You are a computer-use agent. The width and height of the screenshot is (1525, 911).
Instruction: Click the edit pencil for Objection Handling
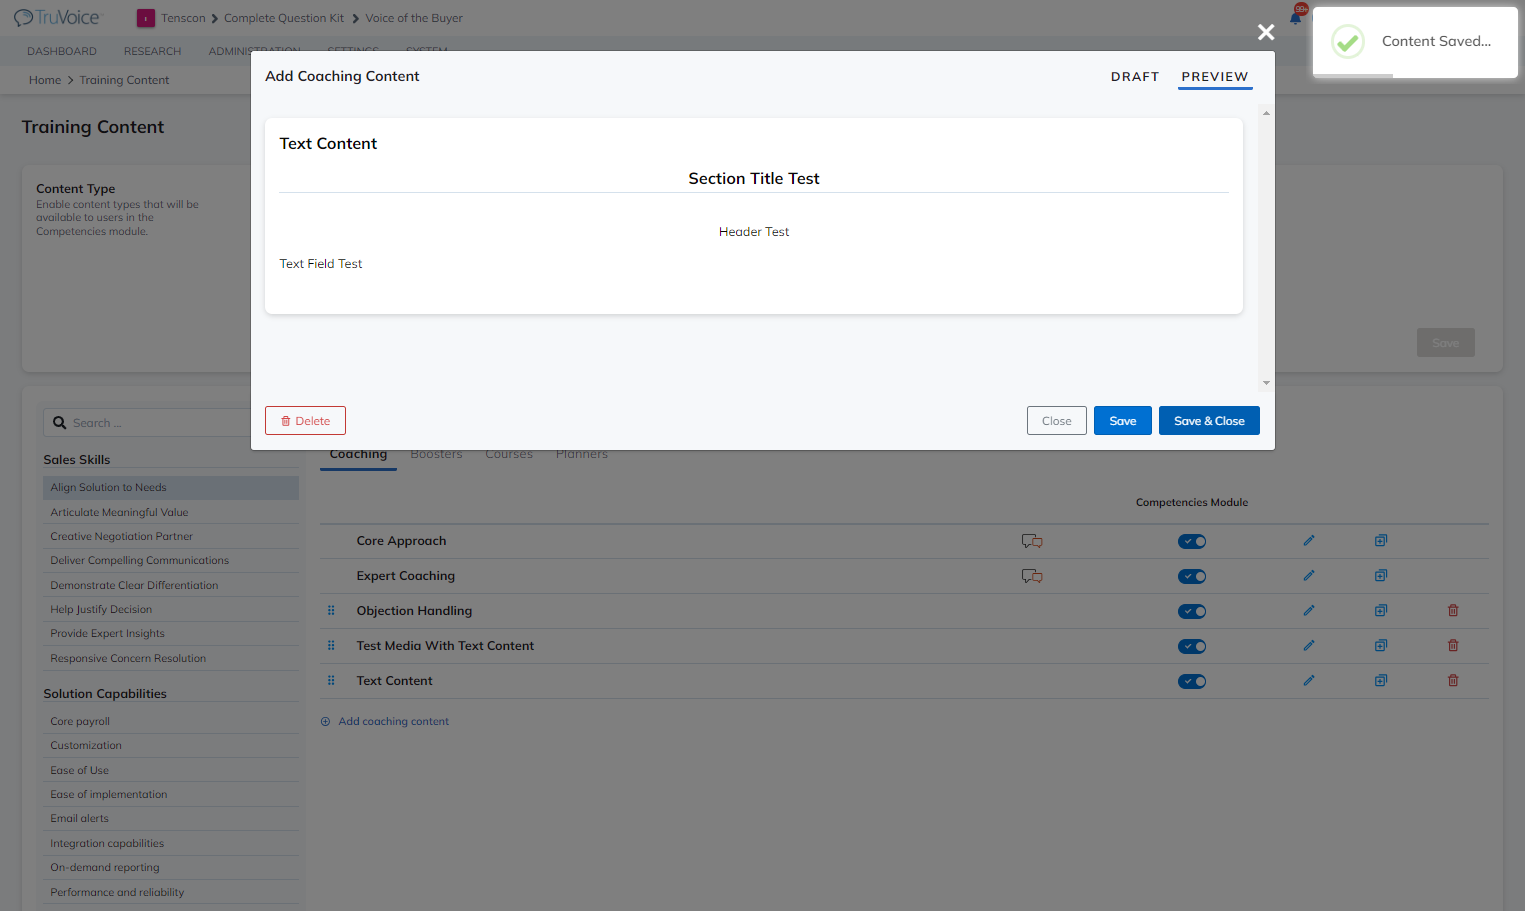point(1308,611)
